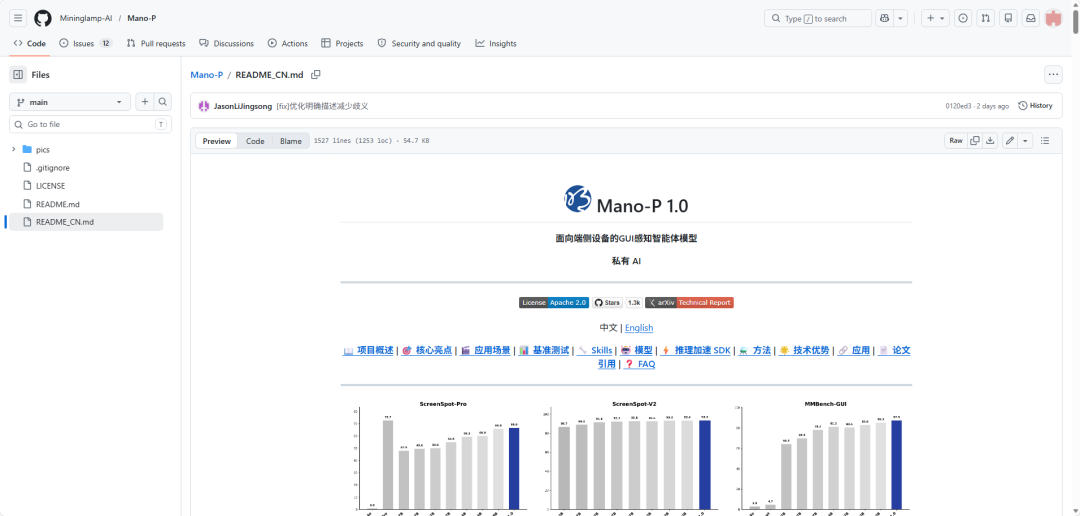Open the hamburger navigation menu
Screen dimensions: 1080x516
19,19
